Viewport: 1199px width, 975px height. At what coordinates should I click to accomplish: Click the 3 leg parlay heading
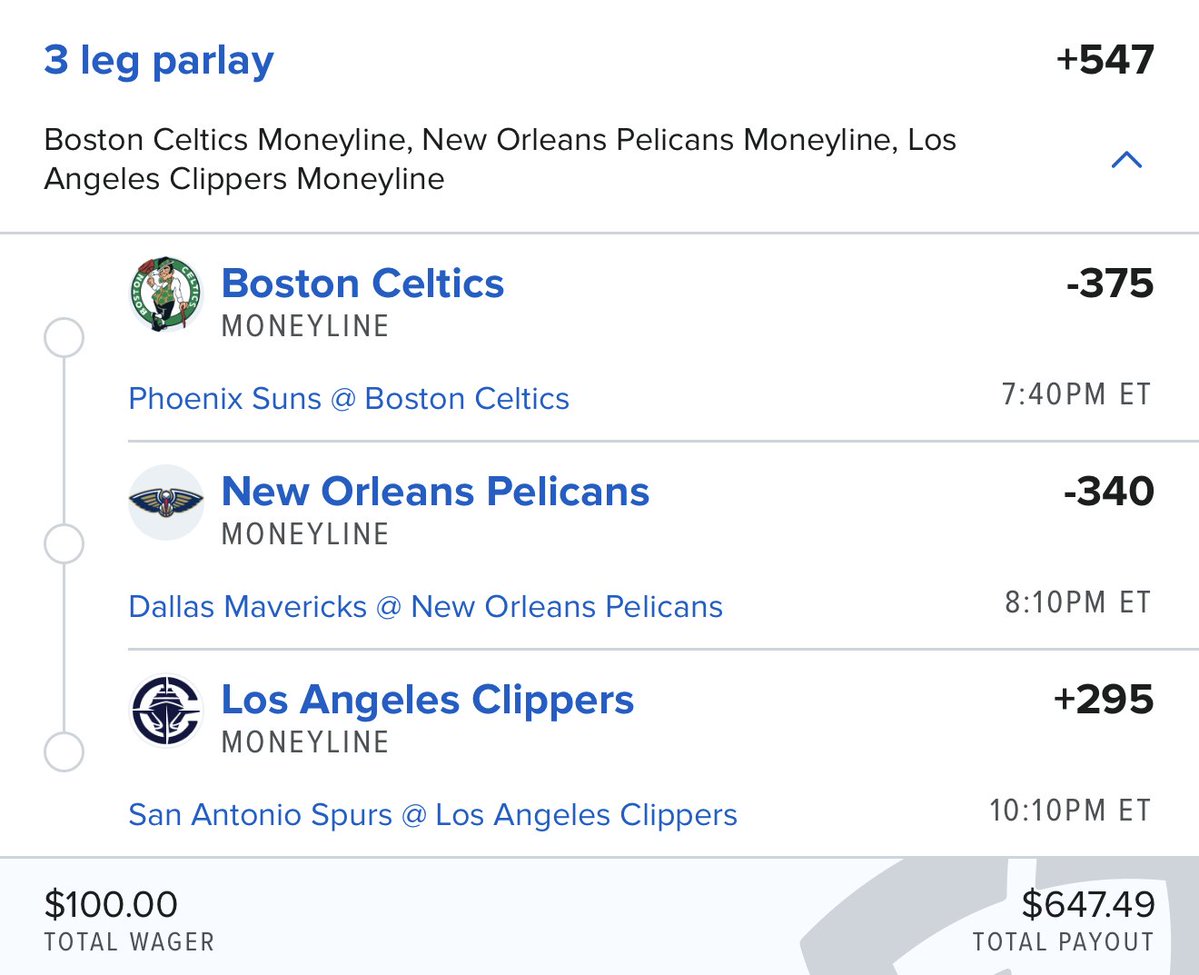point(158,62)
